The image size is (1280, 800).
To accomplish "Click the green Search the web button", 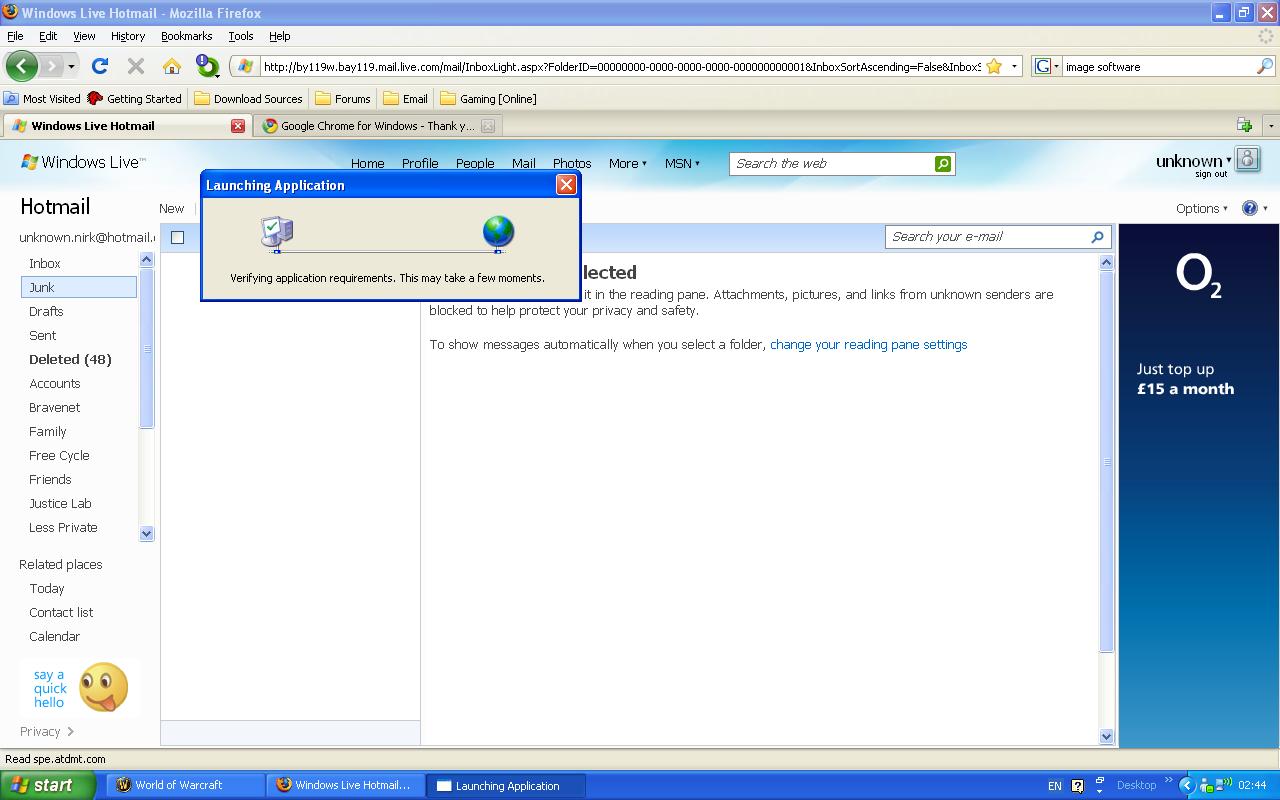I will pos(943,164).
